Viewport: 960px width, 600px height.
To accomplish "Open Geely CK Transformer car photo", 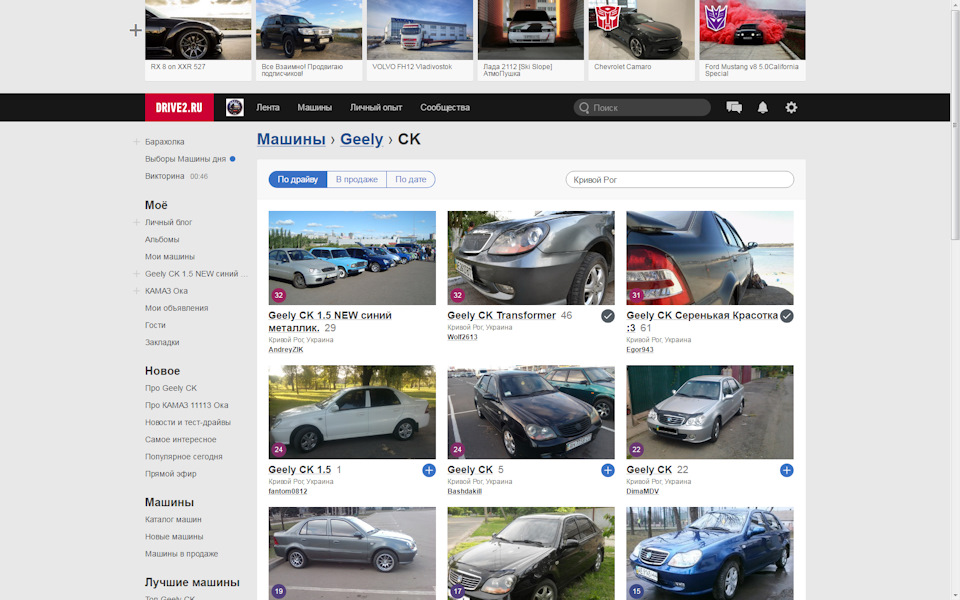I will tap(531, 258).
